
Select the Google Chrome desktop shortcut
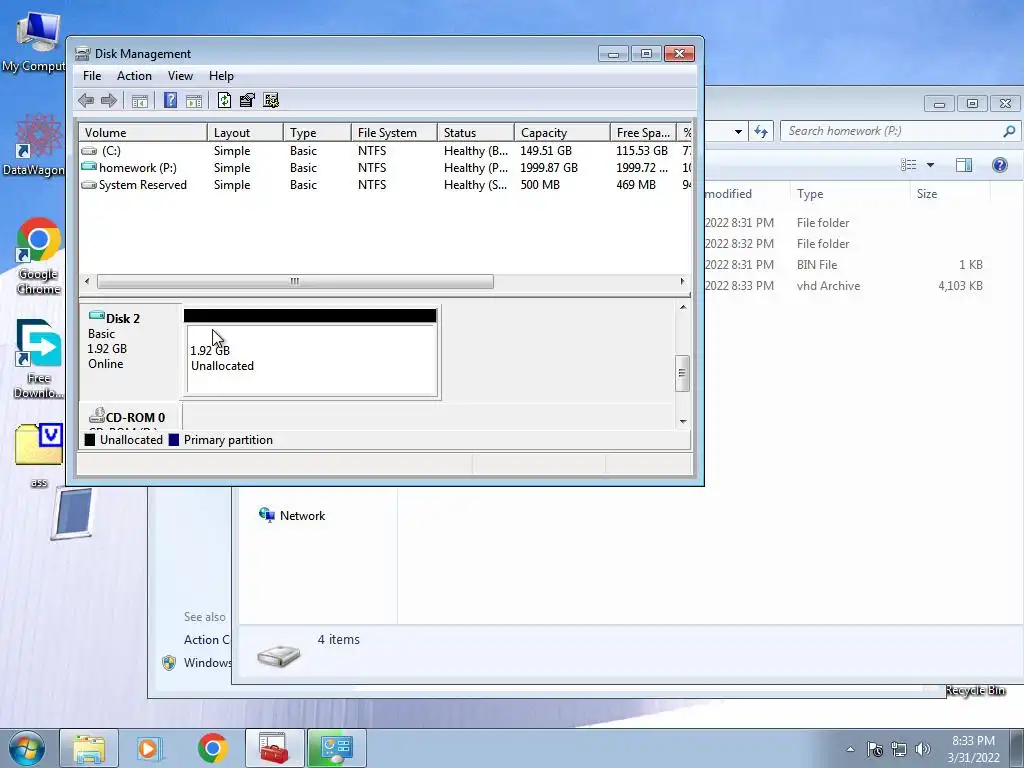pos(39,256)
